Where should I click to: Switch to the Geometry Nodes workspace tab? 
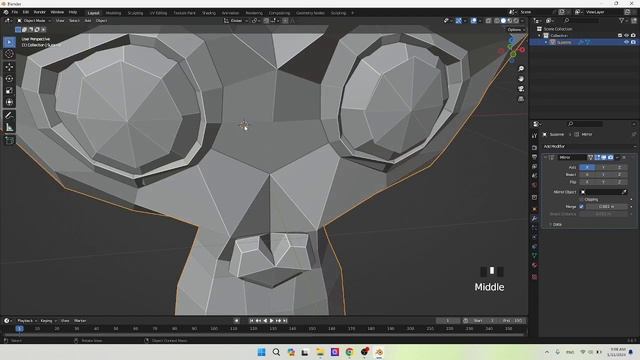click(310, 13)
